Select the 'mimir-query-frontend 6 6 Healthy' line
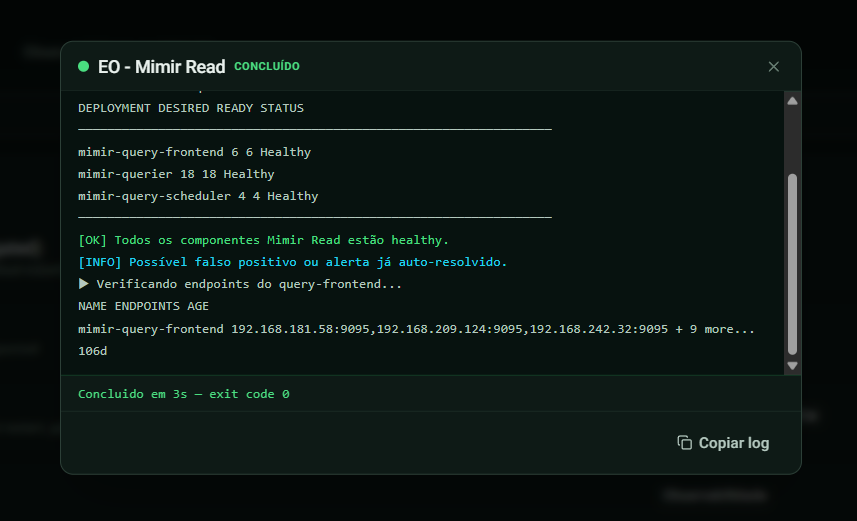The image size is (857, 521). tap(195, 152)
